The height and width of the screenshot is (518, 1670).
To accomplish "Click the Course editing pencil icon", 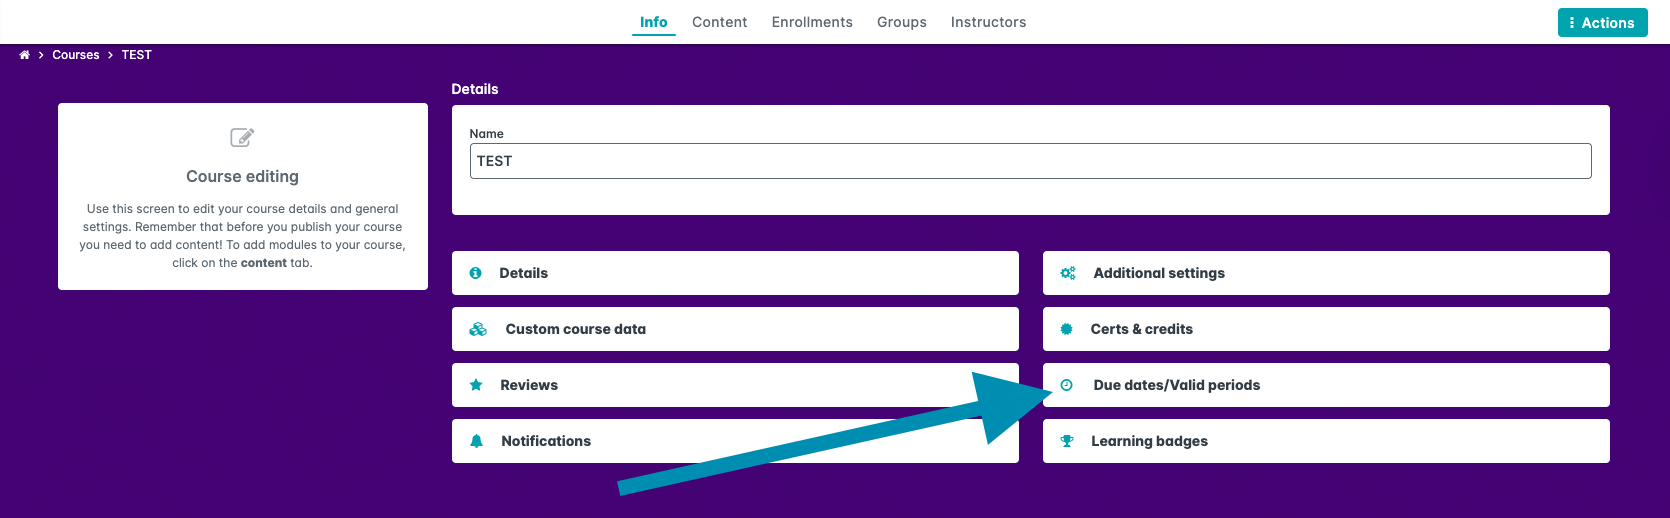I will tap(242, 137).
